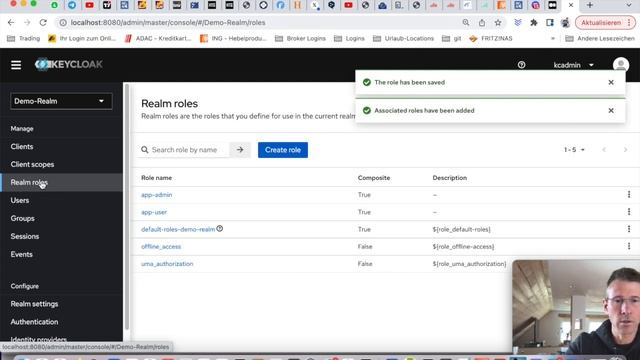The image size is (640, 360).
Task: Click the user avatar icon
Action: pyautogui.click(x=620, y=65)
